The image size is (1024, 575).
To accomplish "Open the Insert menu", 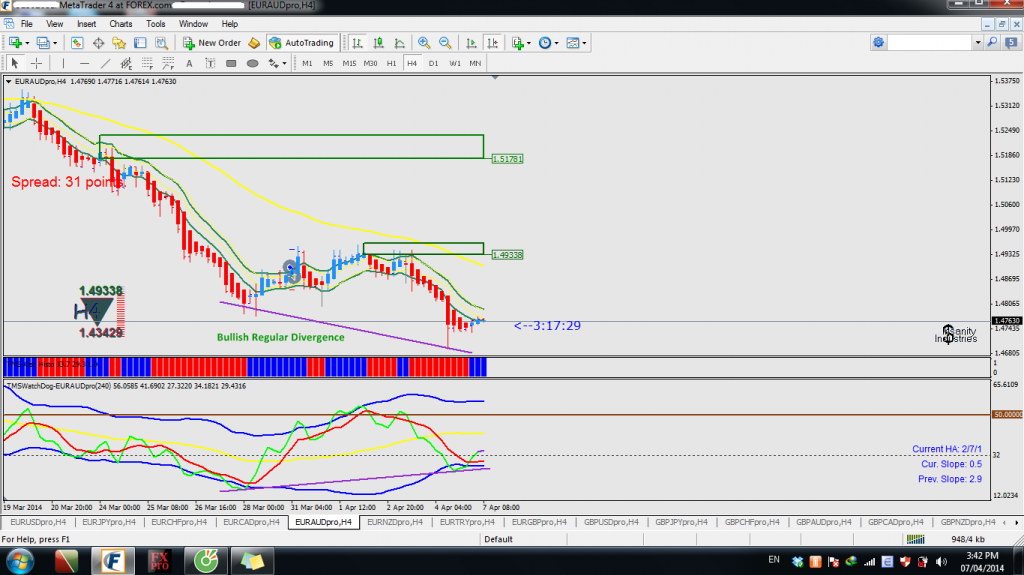I will click(86, 24).
